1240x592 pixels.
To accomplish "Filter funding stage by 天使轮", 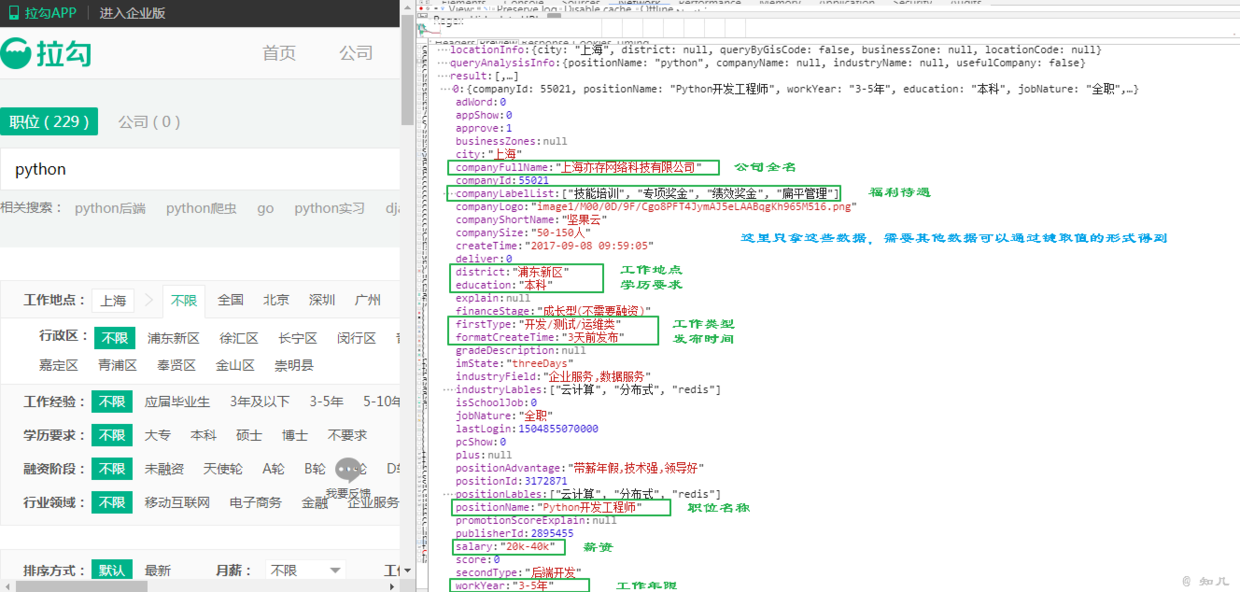I will tap(223, 469).
